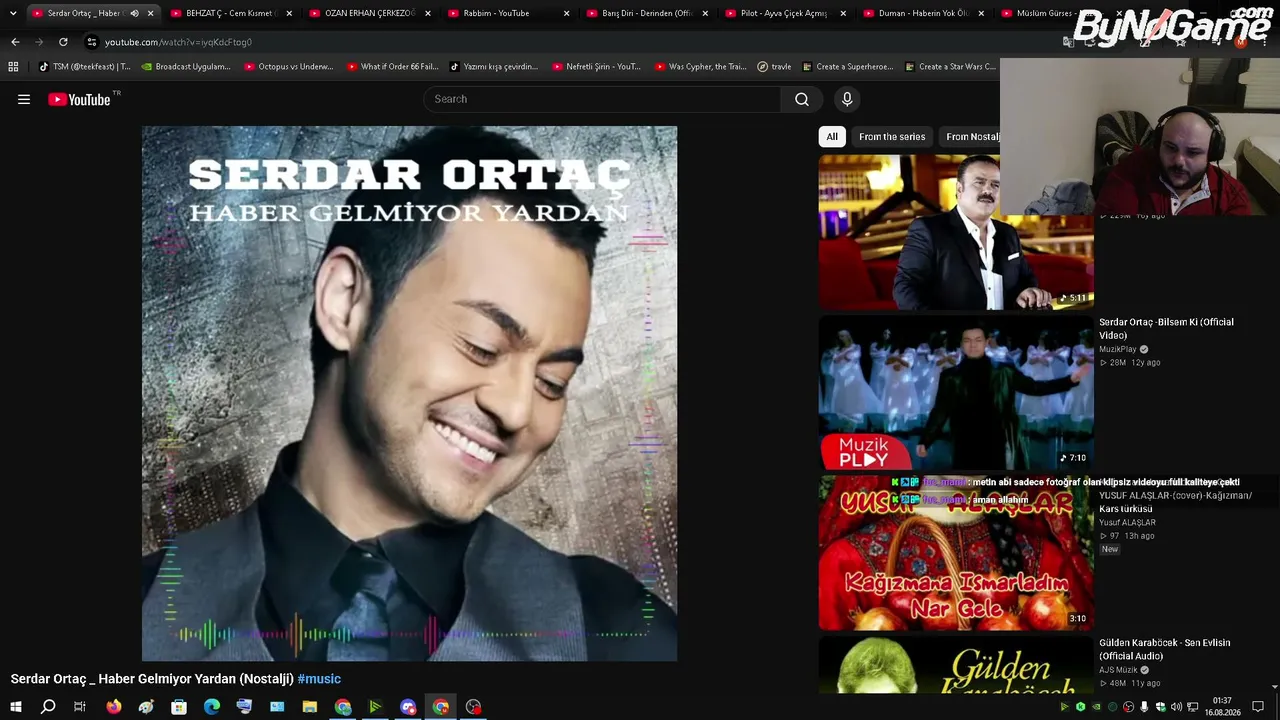Switch to the Barış Diri - Derinden tab
The width and height of the screenshot is (1280, 720).
[x=647, y=13]
